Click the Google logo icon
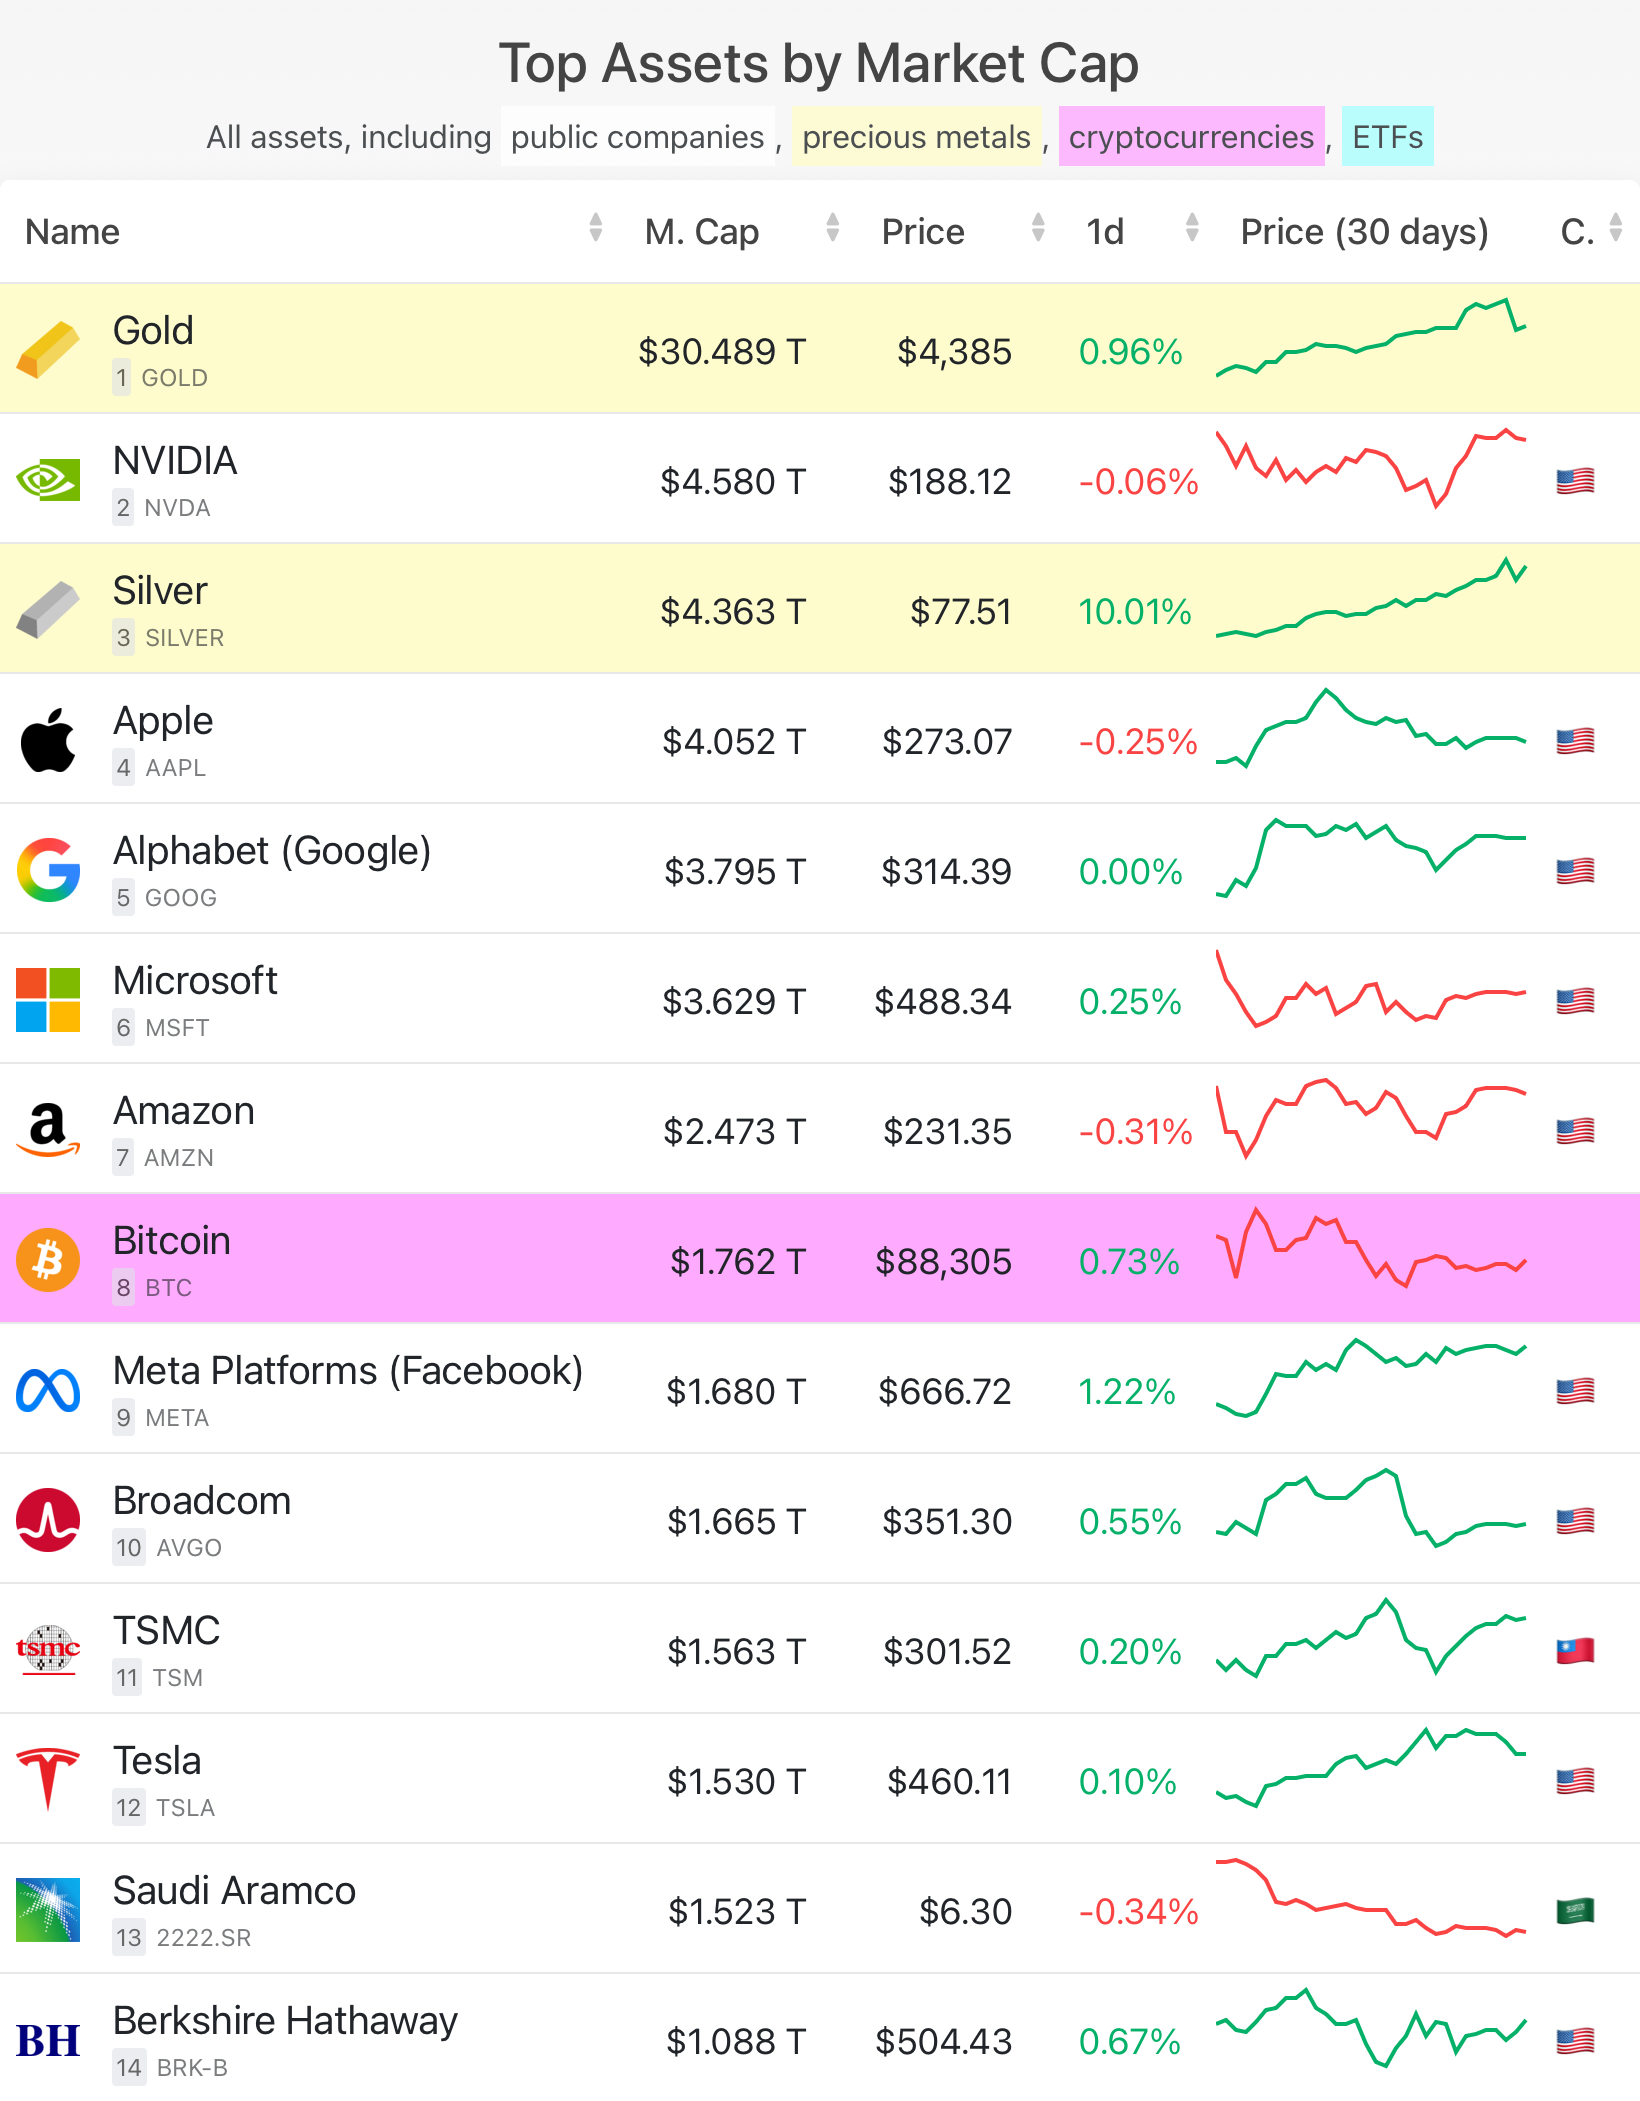Image resolution: width=1640 pixels, height=2101 pixels. click(48, 870)
